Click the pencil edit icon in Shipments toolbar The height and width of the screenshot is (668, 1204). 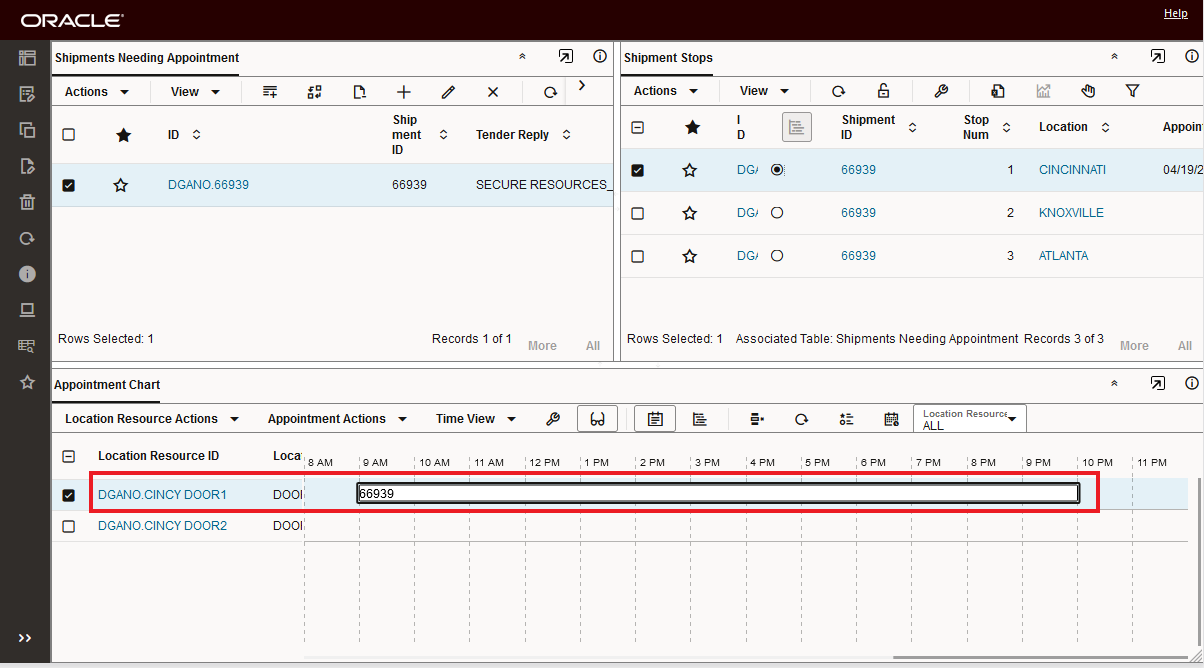(x=448, y=92)
